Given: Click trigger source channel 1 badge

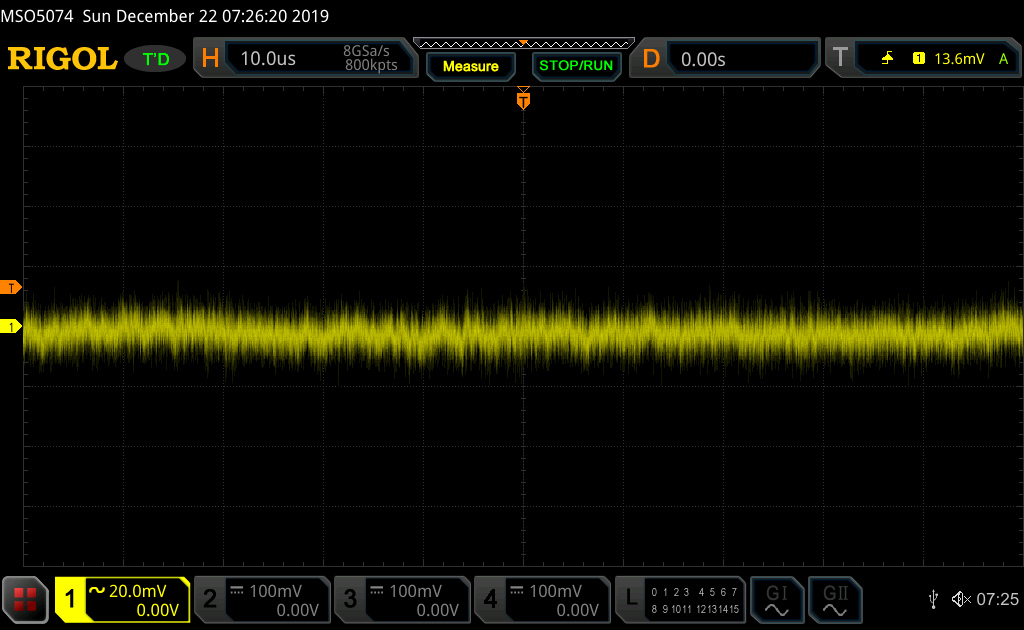Looking at the screenshot, I should [x=919, y=59].
